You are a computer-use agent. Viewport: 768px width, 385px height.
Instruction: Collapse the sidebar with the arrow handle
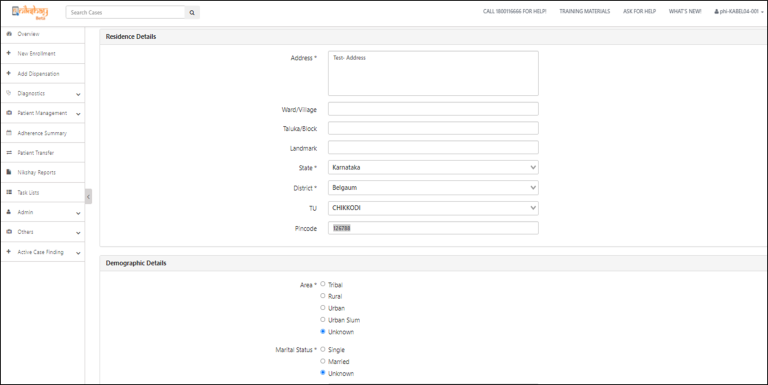click(88, 196)
